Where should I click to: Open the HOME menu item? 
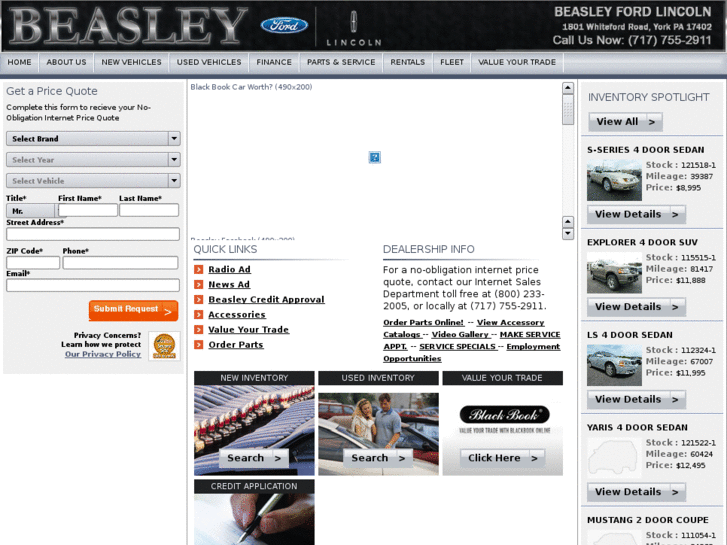coord(19,62)
